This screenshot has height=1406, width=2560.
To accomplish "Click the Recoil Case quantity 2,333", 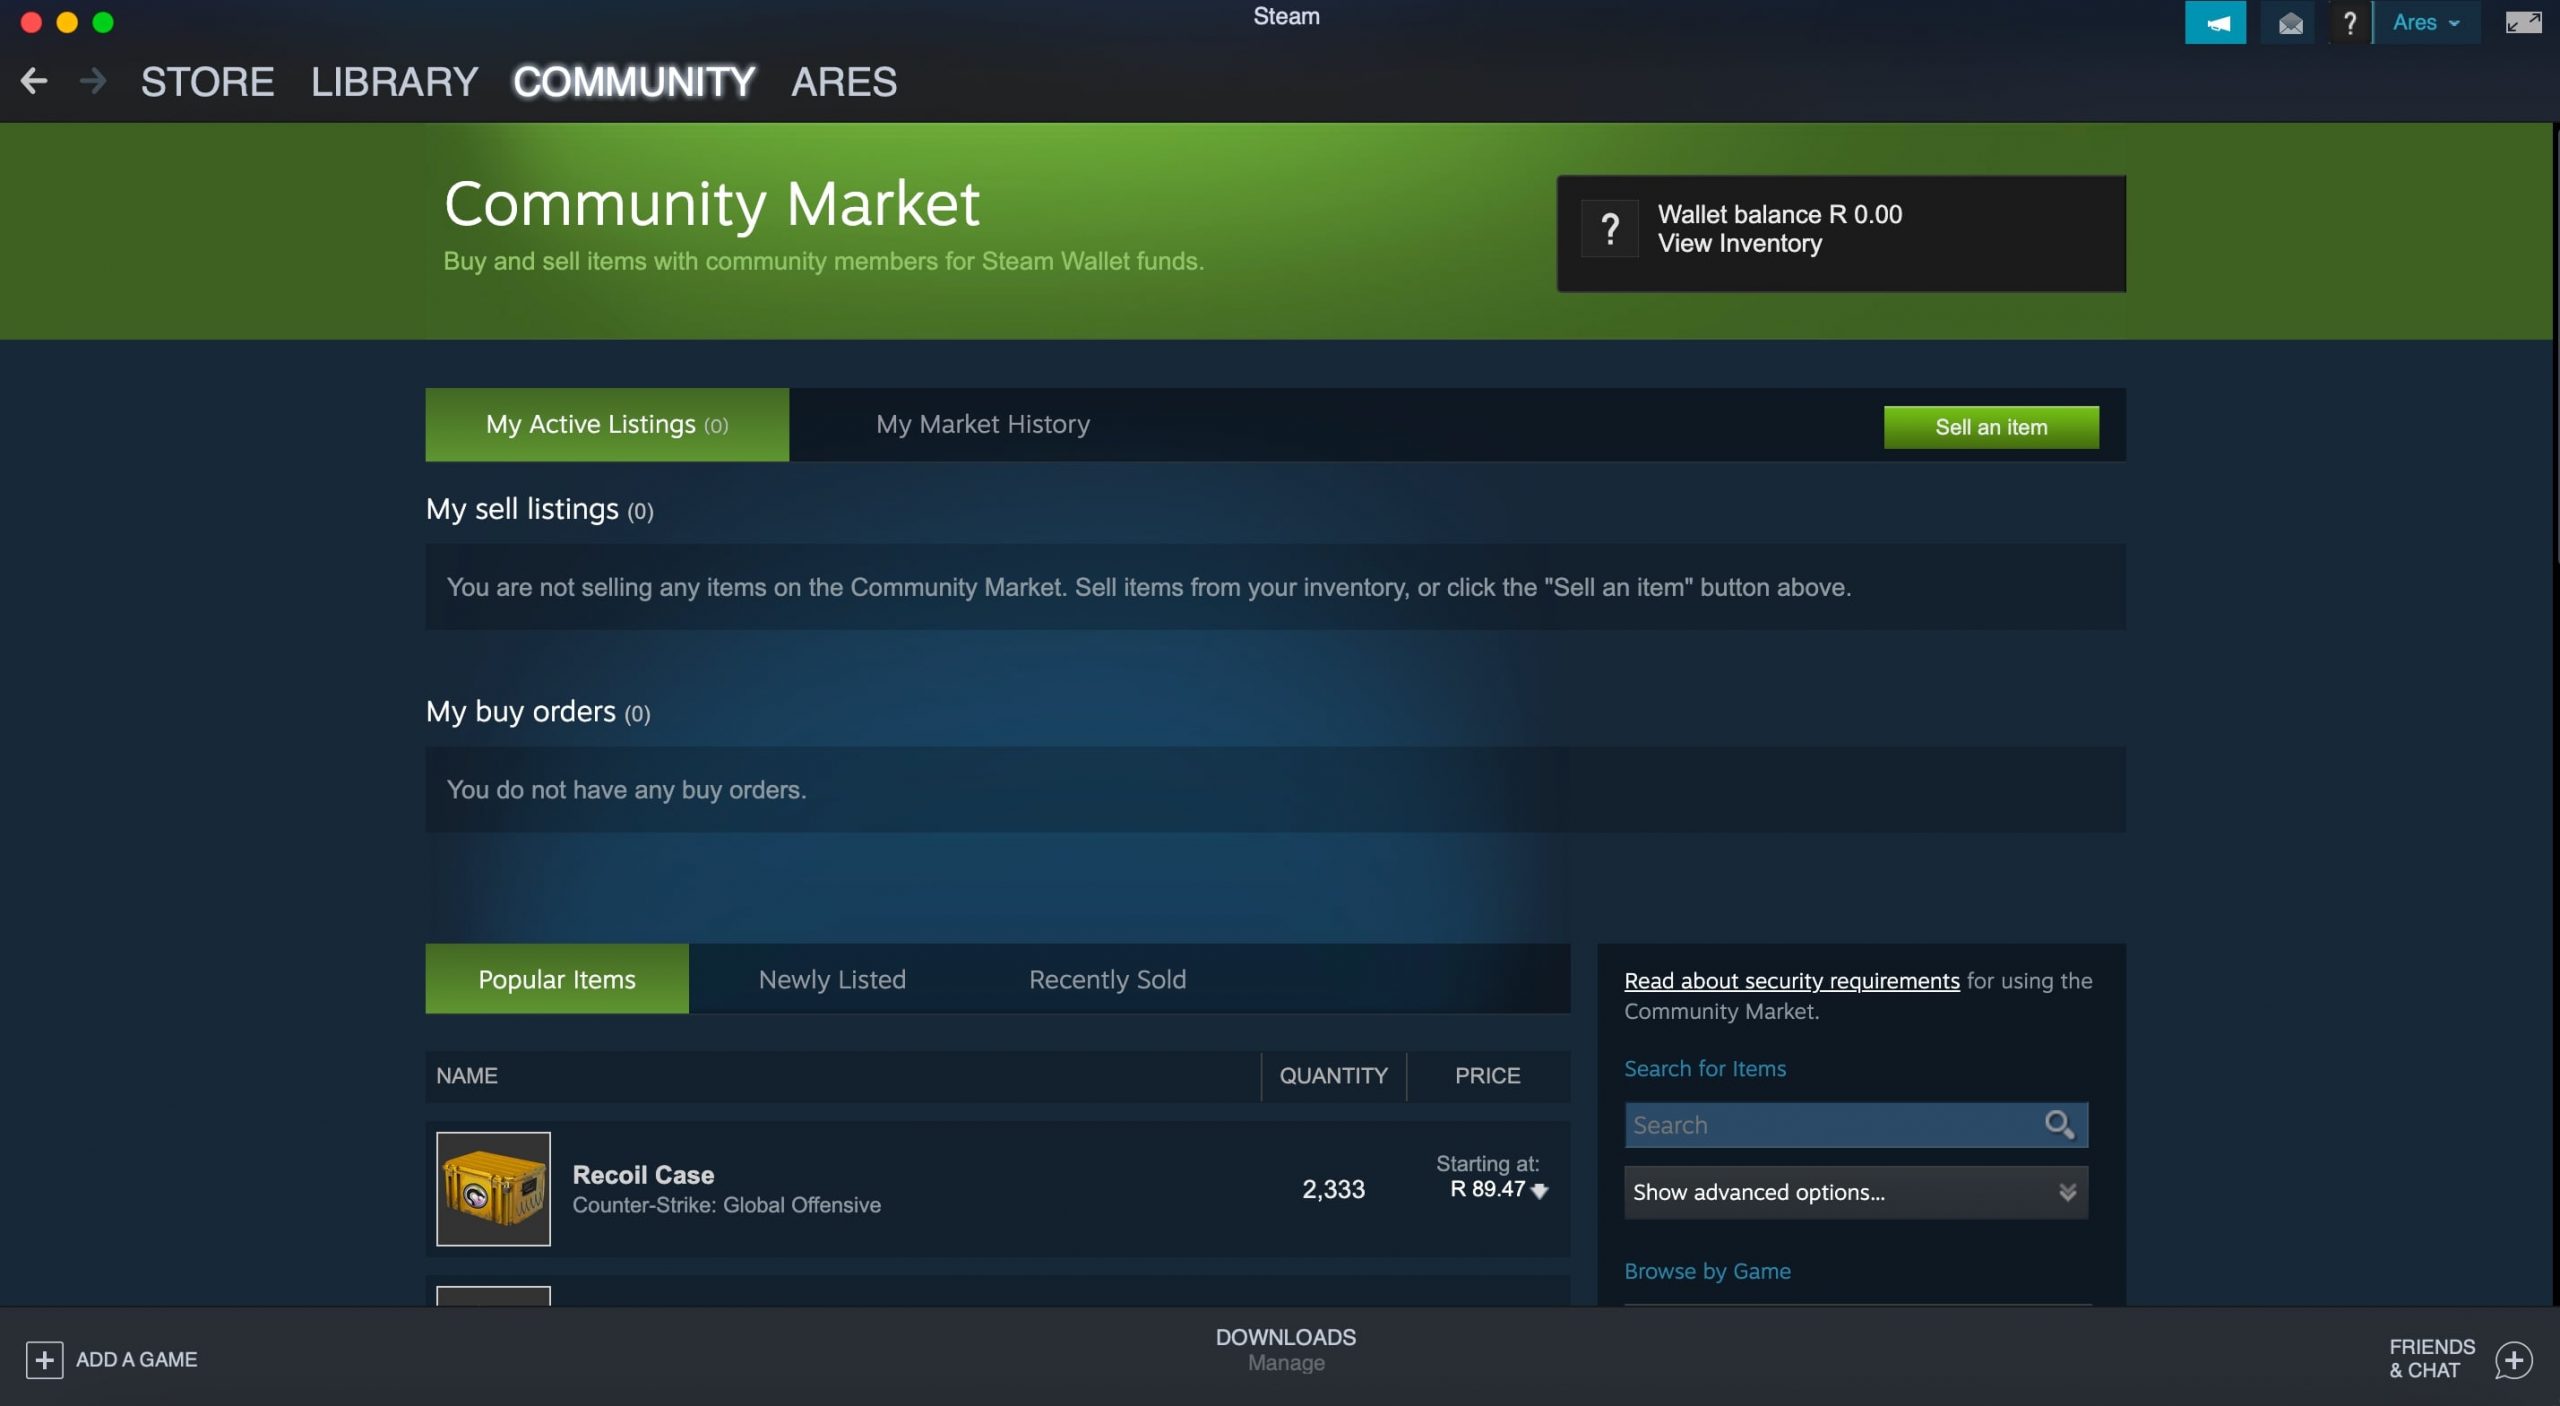I will [1333, 1189].
